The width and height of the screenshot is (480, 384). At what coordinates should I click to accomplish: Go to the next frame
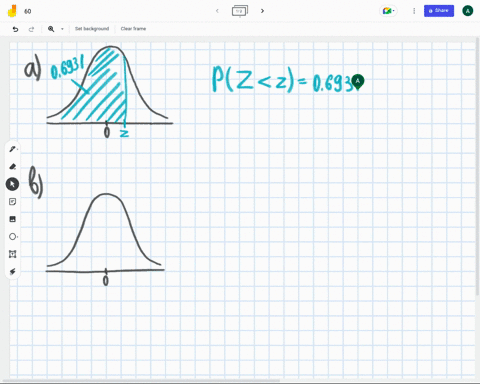click(x=262, y=11)
